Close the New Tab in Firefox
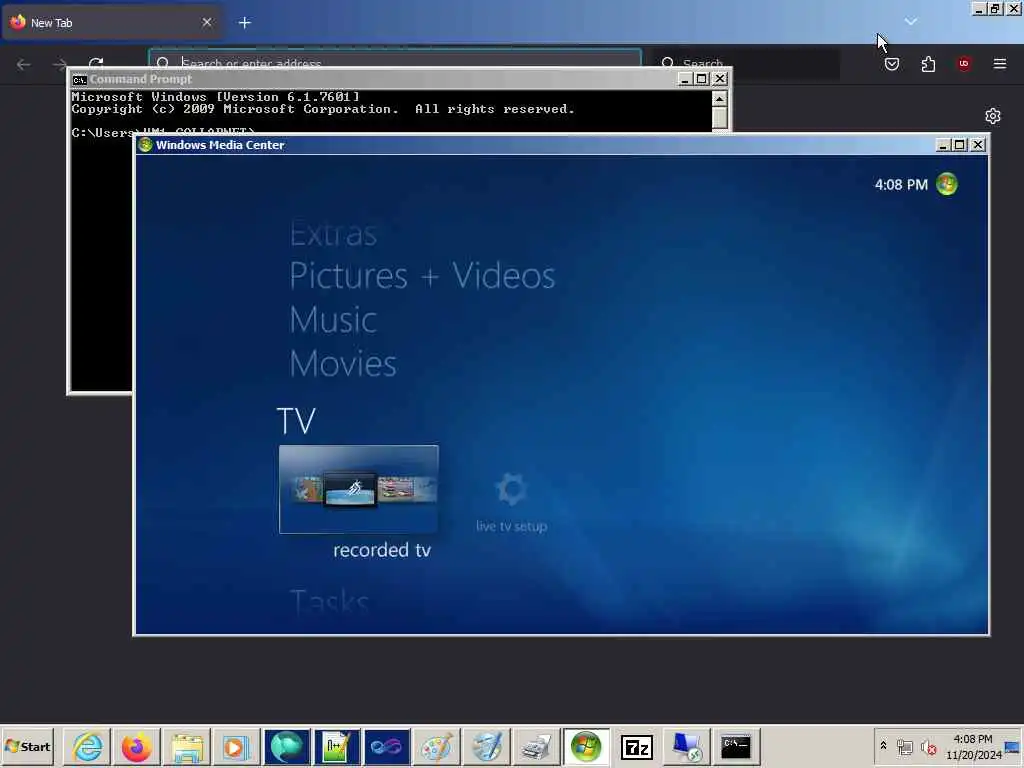The height and width of the screenshot is (768, 1024). point(207,22)
